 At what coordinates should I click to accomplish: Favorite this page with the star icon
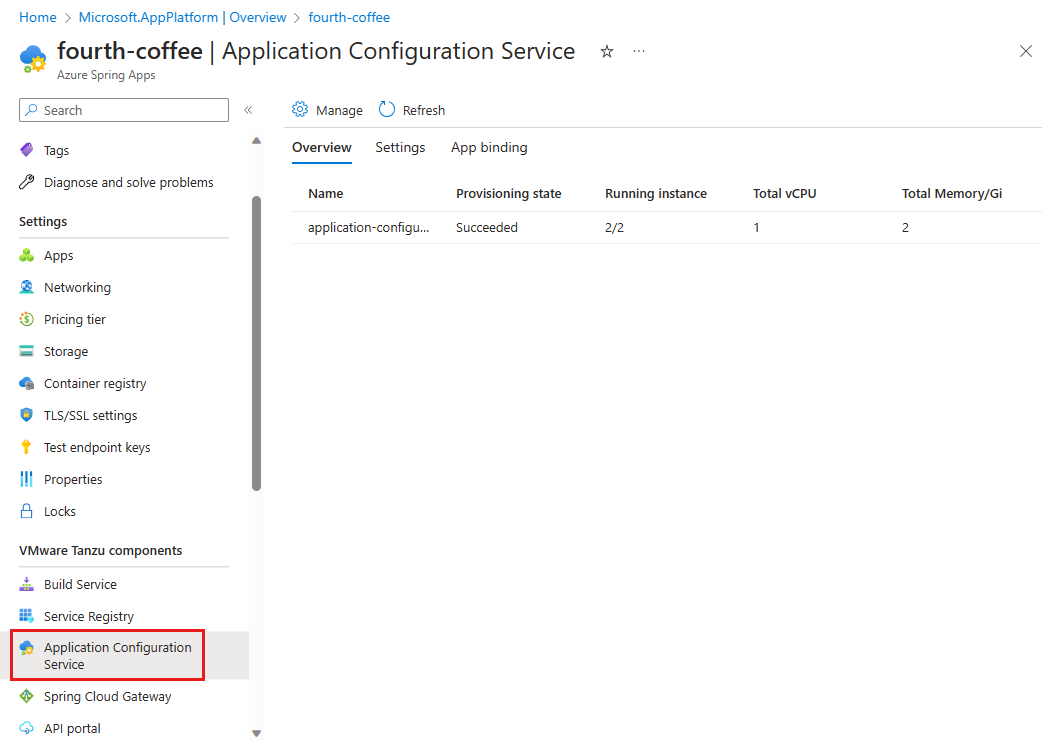tap(607, 52)
